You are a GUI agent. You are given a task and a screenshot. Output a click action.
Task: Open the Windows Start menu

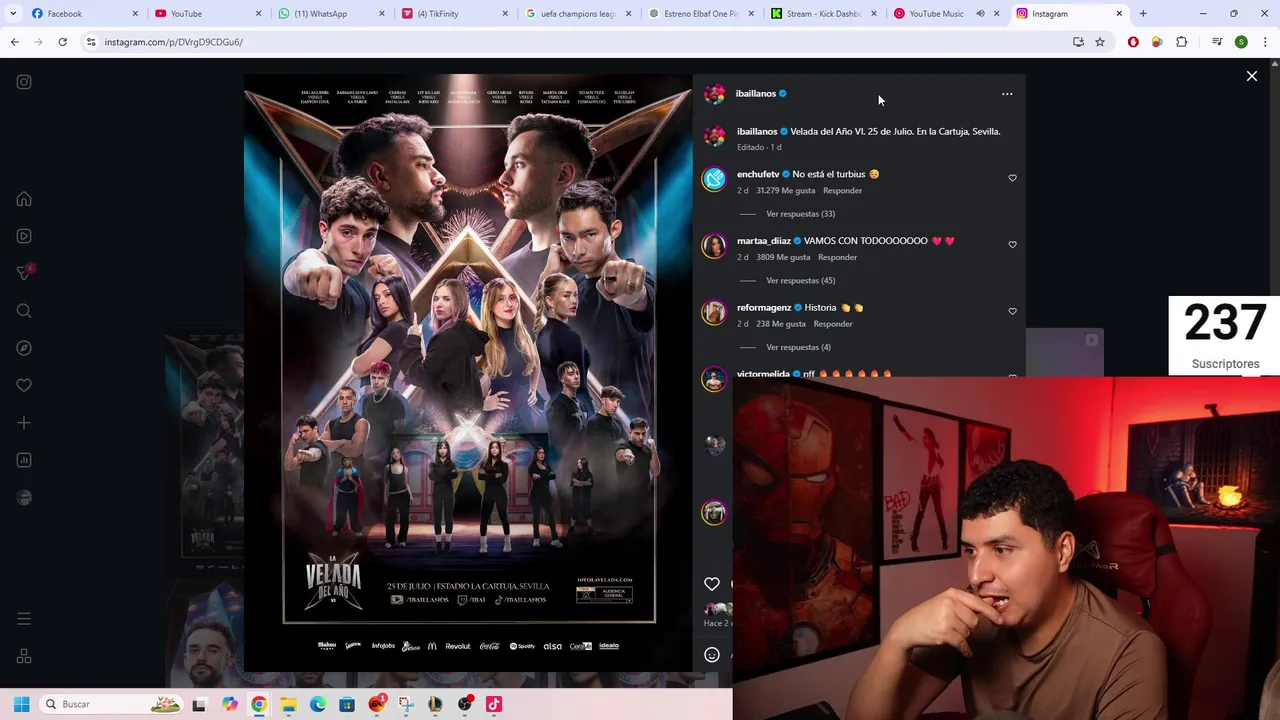21,704
